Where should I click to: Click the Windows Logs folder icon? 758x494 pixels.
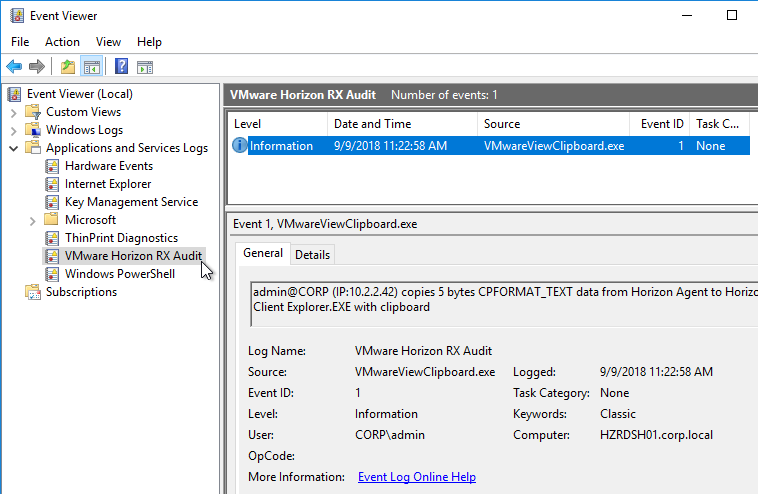pyautogui.click(x=33, y=130)
